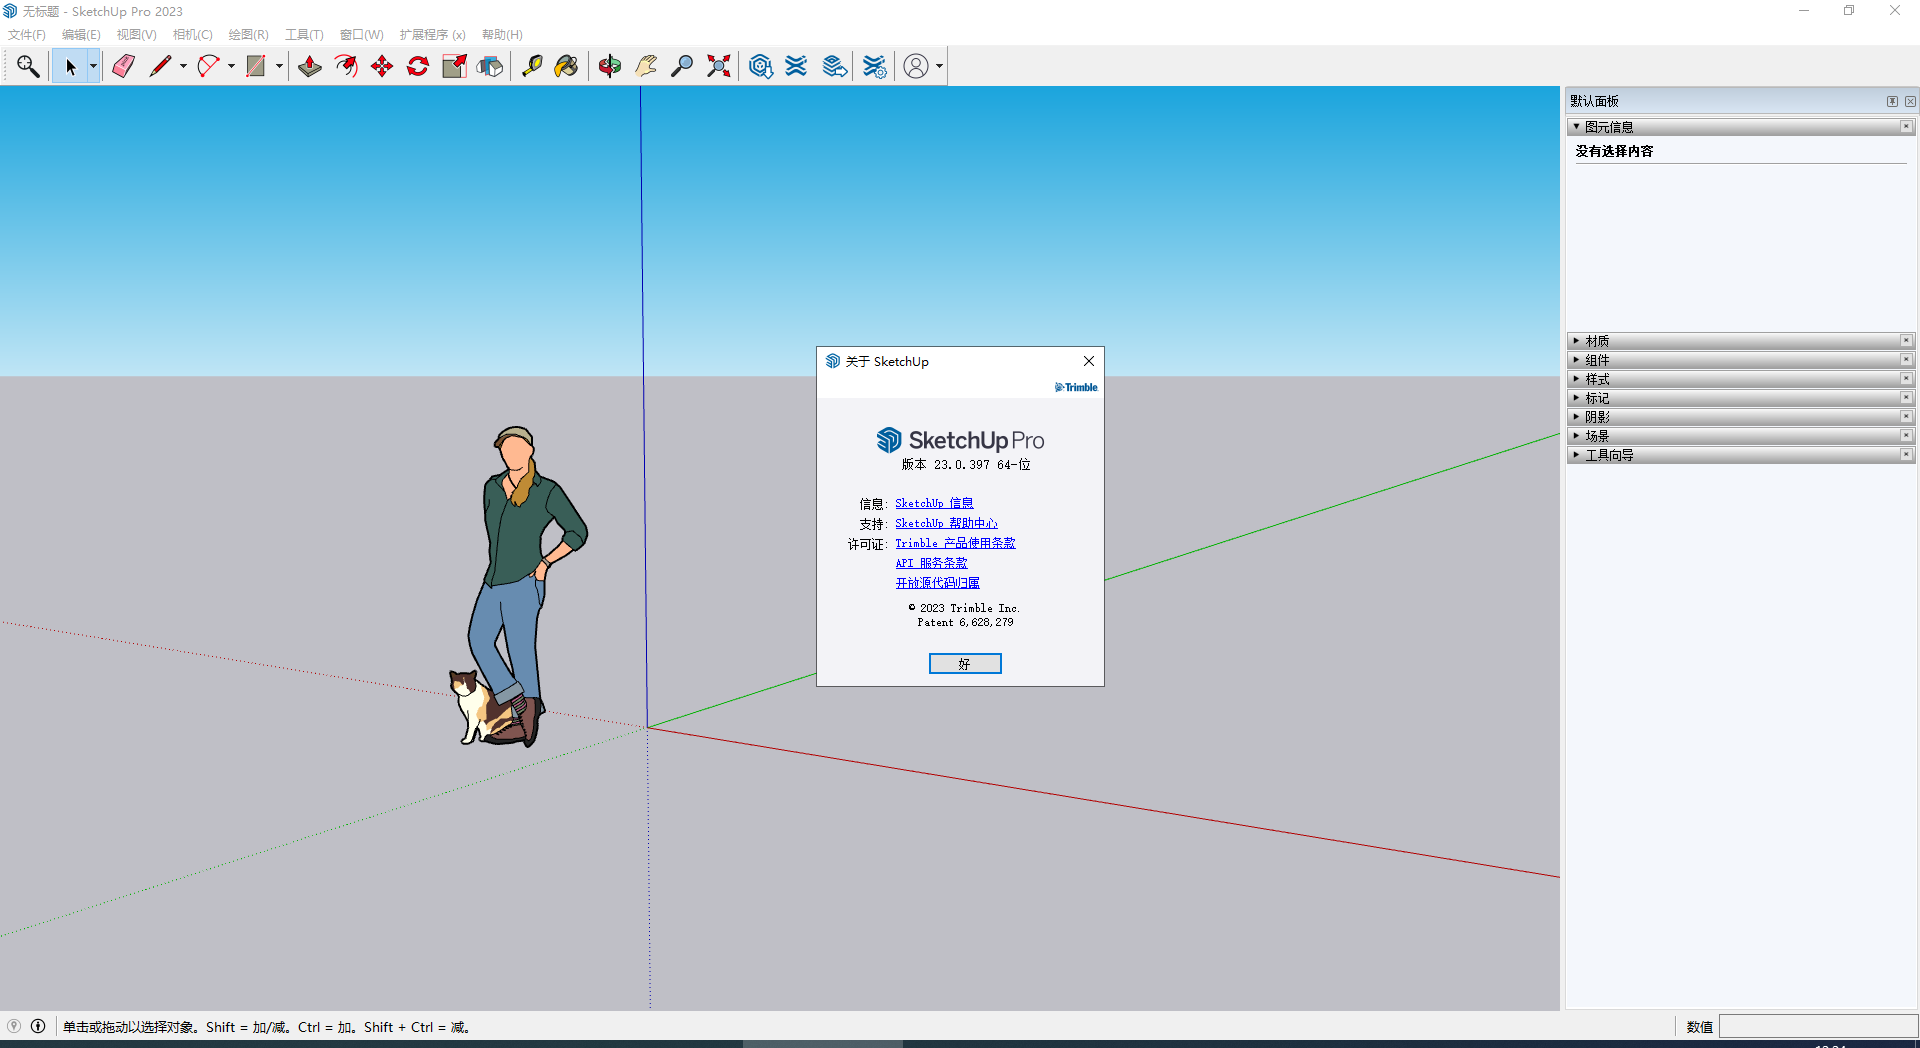The height and width of the screenshot is (1048, 1920).
Task: Open the Line tool dropdown arrow
Action: tap(183, 66)
